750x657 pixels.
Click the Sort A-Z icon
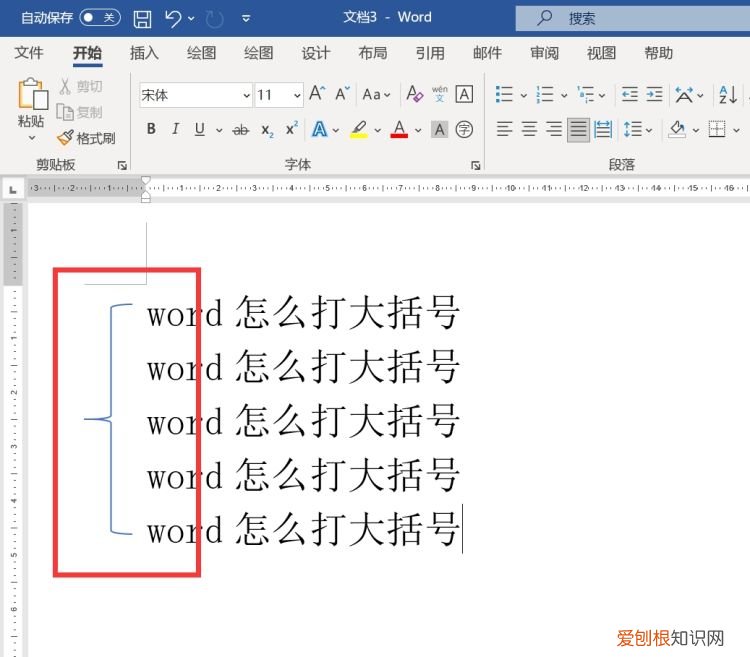pos(728,94)
